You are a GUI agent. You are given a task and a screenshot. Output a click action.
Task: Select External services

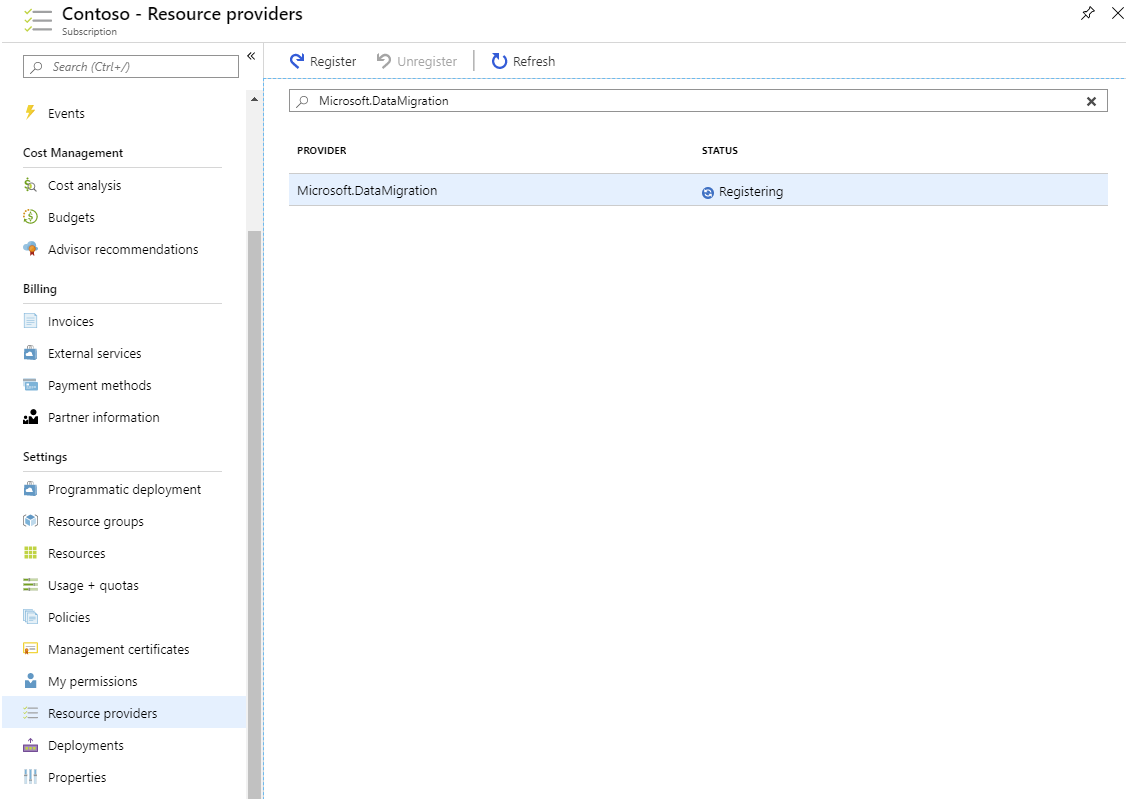click(94, 353)
